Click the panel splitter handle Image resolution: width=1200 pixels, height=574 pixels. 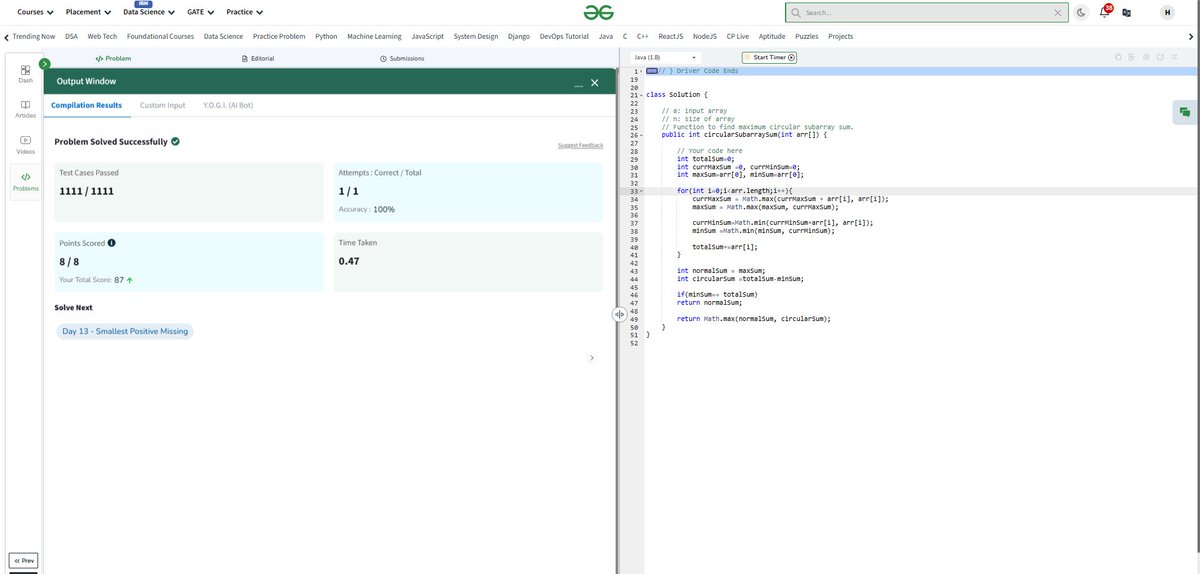pyautogui.click(x=620, y=314)
